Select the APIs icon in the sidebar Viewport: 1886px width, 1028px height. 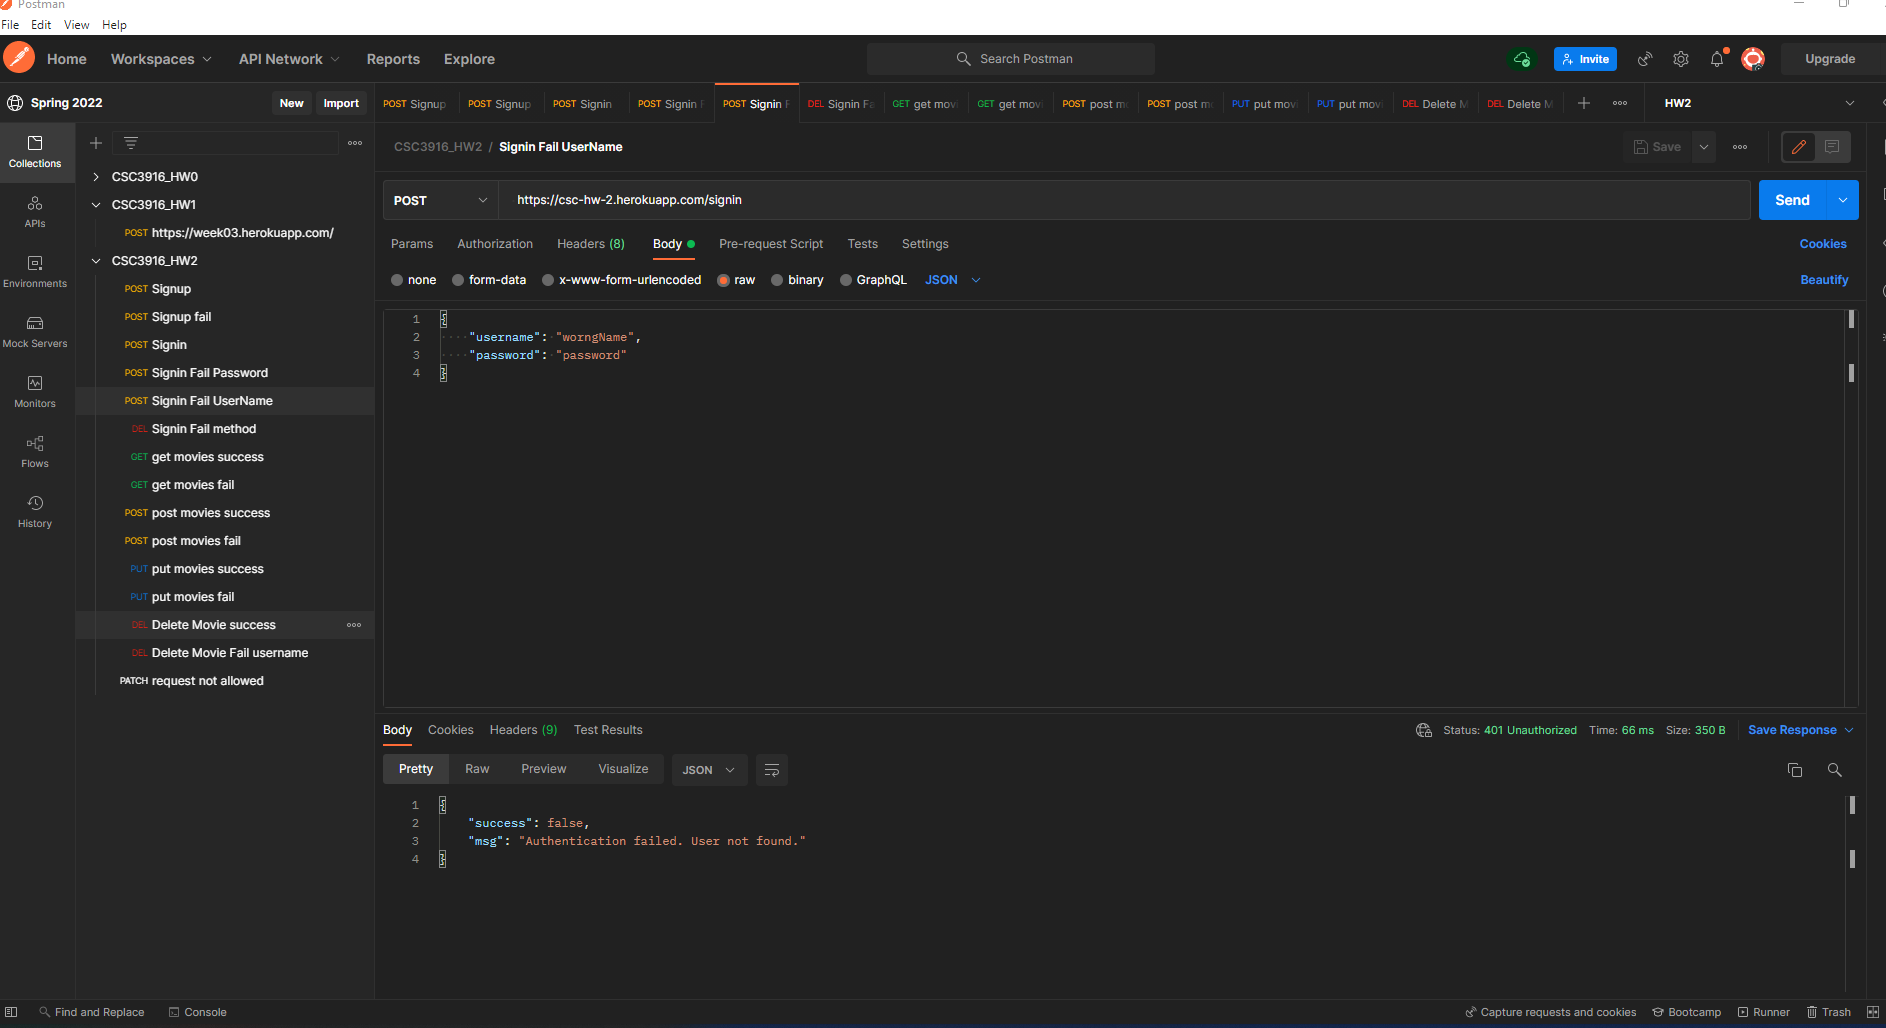(x=35, y=212)
